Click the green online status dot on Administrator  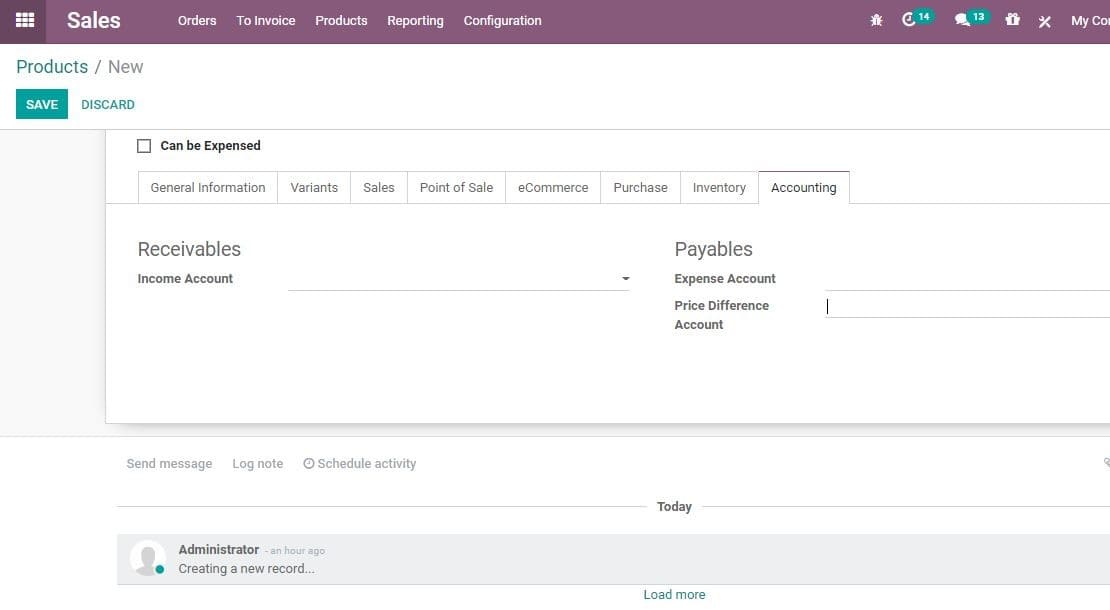click(160, 571)
